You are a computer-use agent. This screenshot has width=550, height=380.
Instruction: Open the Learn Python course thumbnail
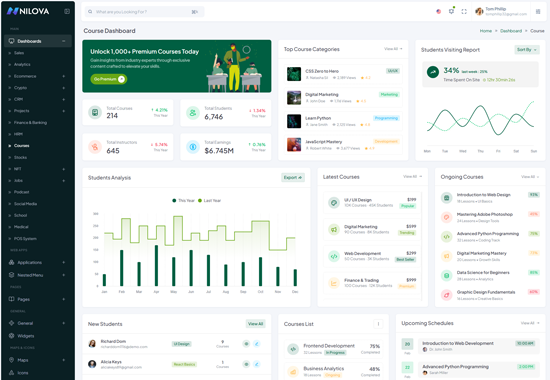[x=294, y=121]
